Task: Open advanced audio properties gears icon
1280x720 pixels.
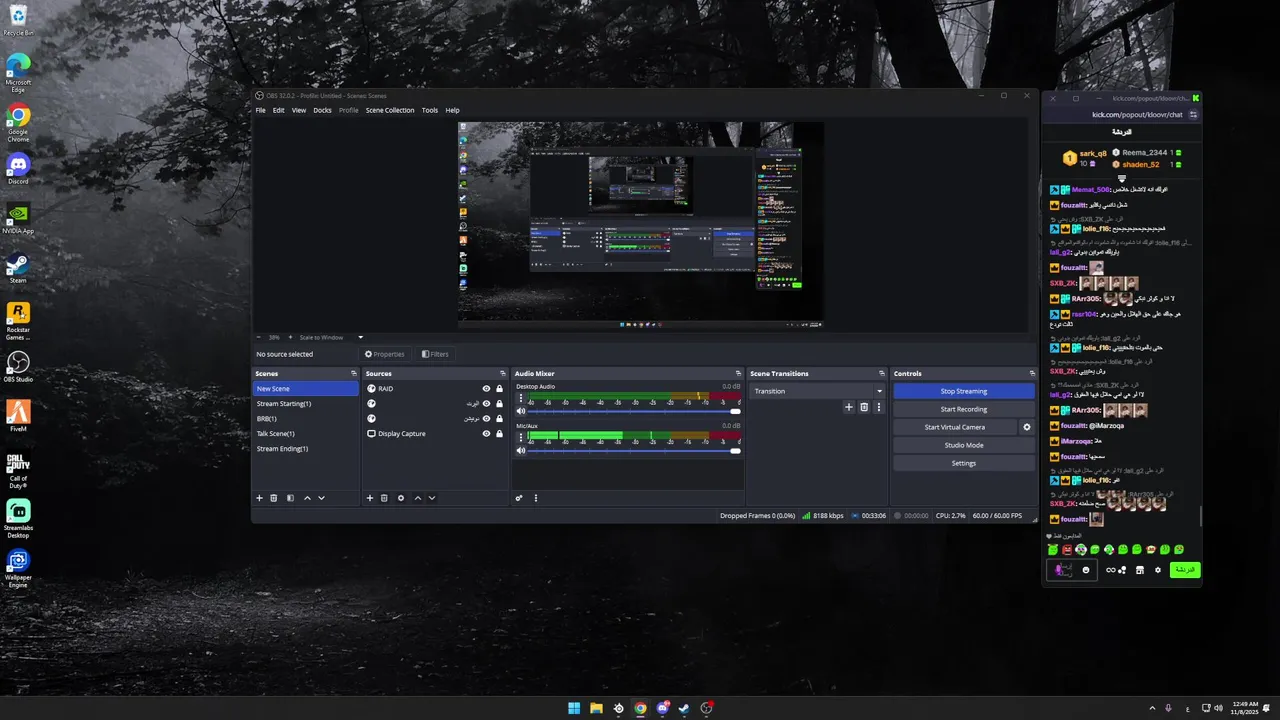Action: click(519, 498)
